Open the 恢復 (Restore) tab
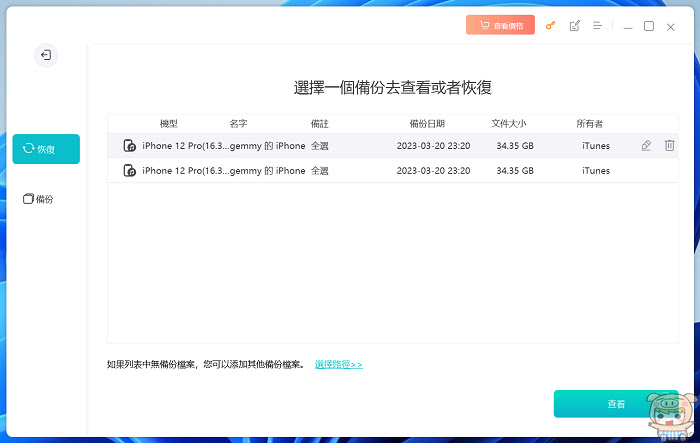This screenshot has height=443, width=700. point(46,149)
